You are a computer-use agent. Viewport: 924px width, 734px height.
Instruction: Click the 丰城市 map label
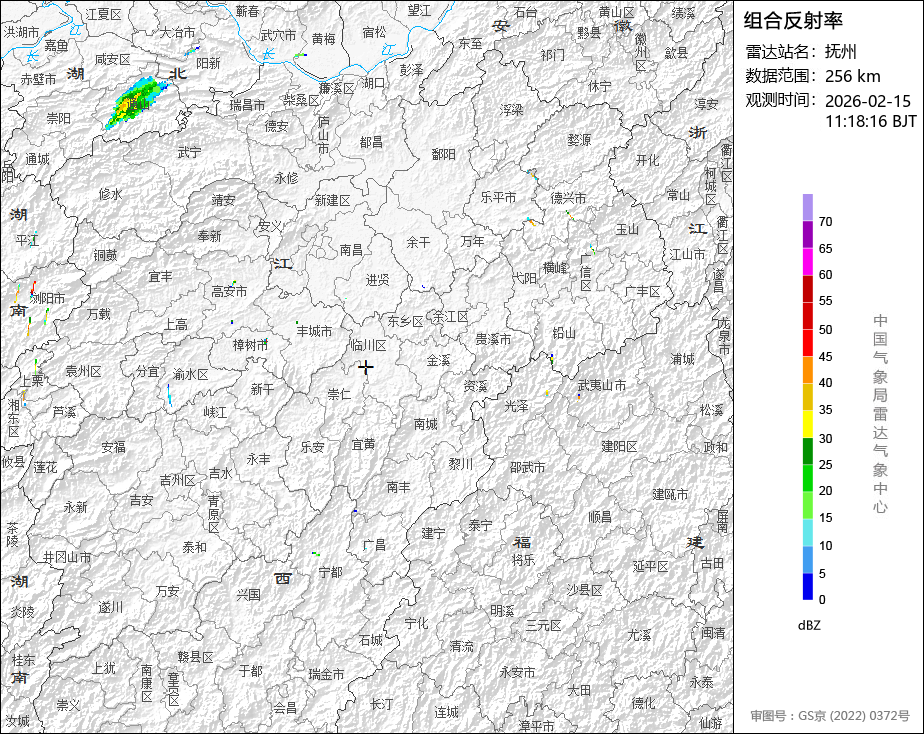coord(314,332)
